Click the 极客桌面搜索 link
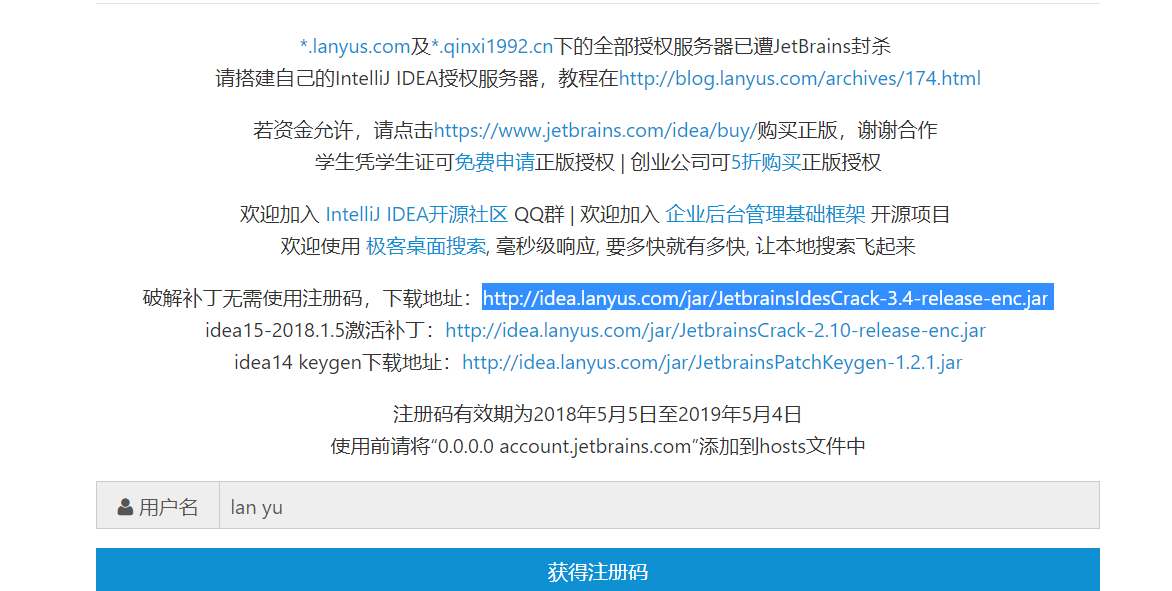The width and height of the screenshot is (1172, 591). pos(426,246)
